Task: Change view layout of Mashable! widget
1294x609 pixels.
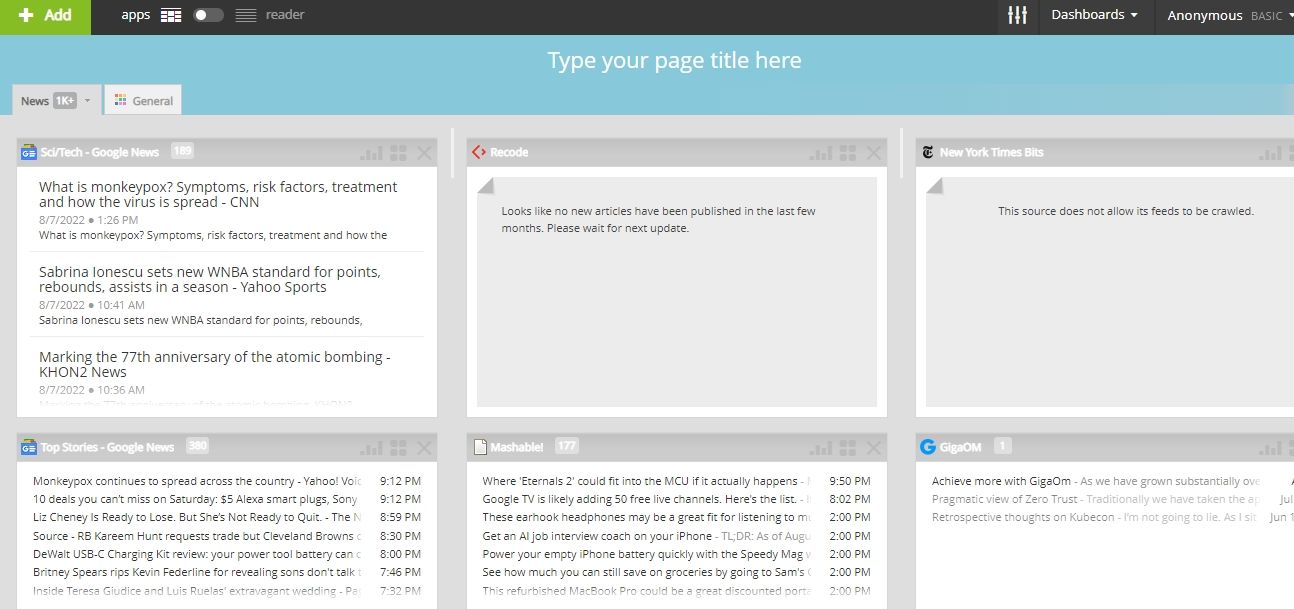Action: pos(848,448)
